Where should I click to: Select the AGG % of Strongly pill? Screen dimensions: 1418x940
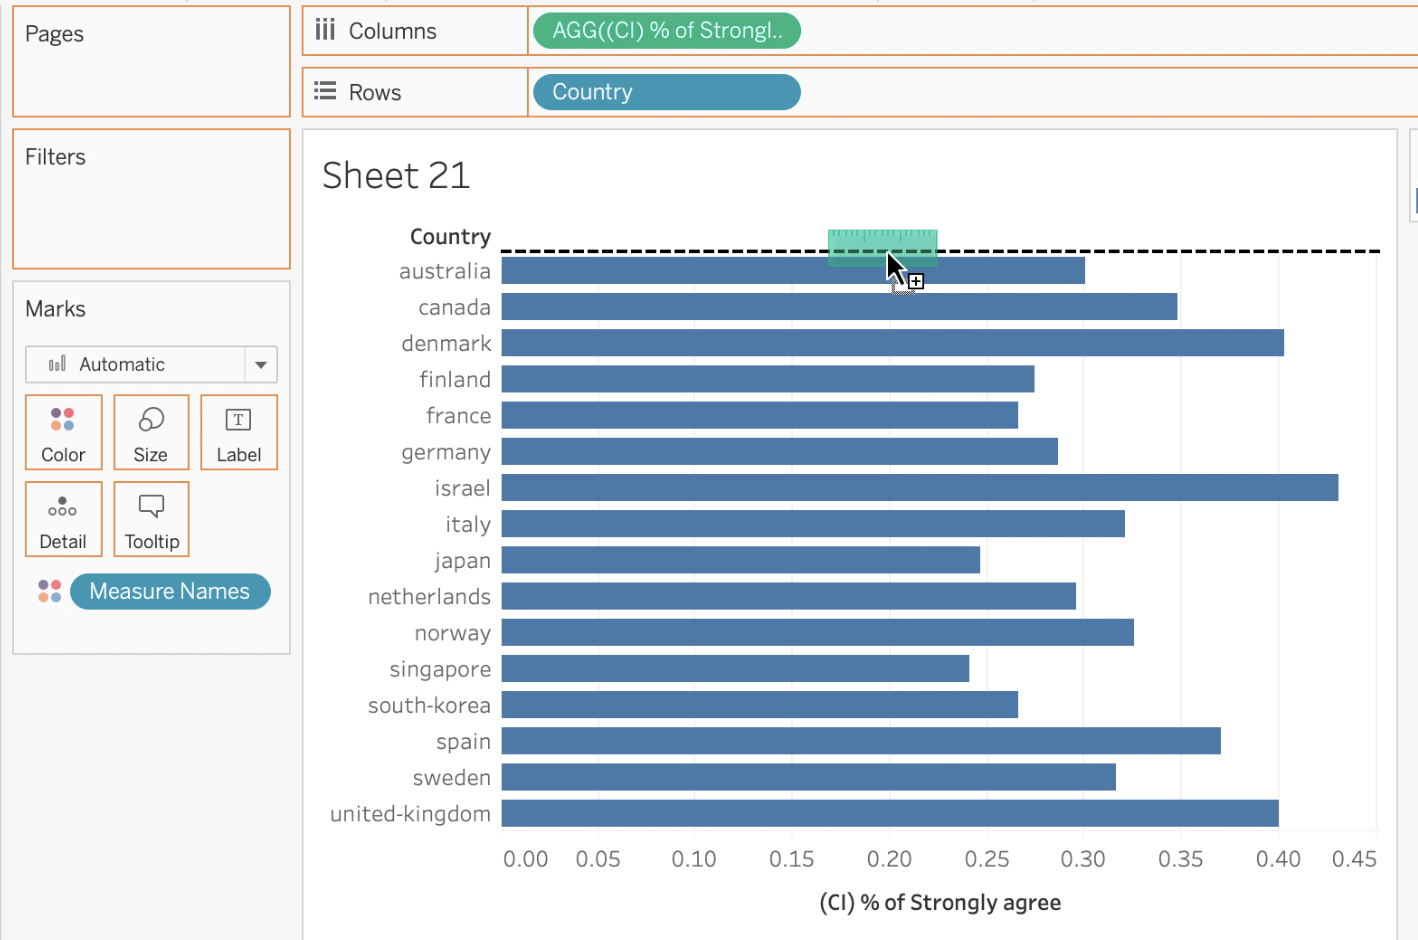[x=666, y=31]
